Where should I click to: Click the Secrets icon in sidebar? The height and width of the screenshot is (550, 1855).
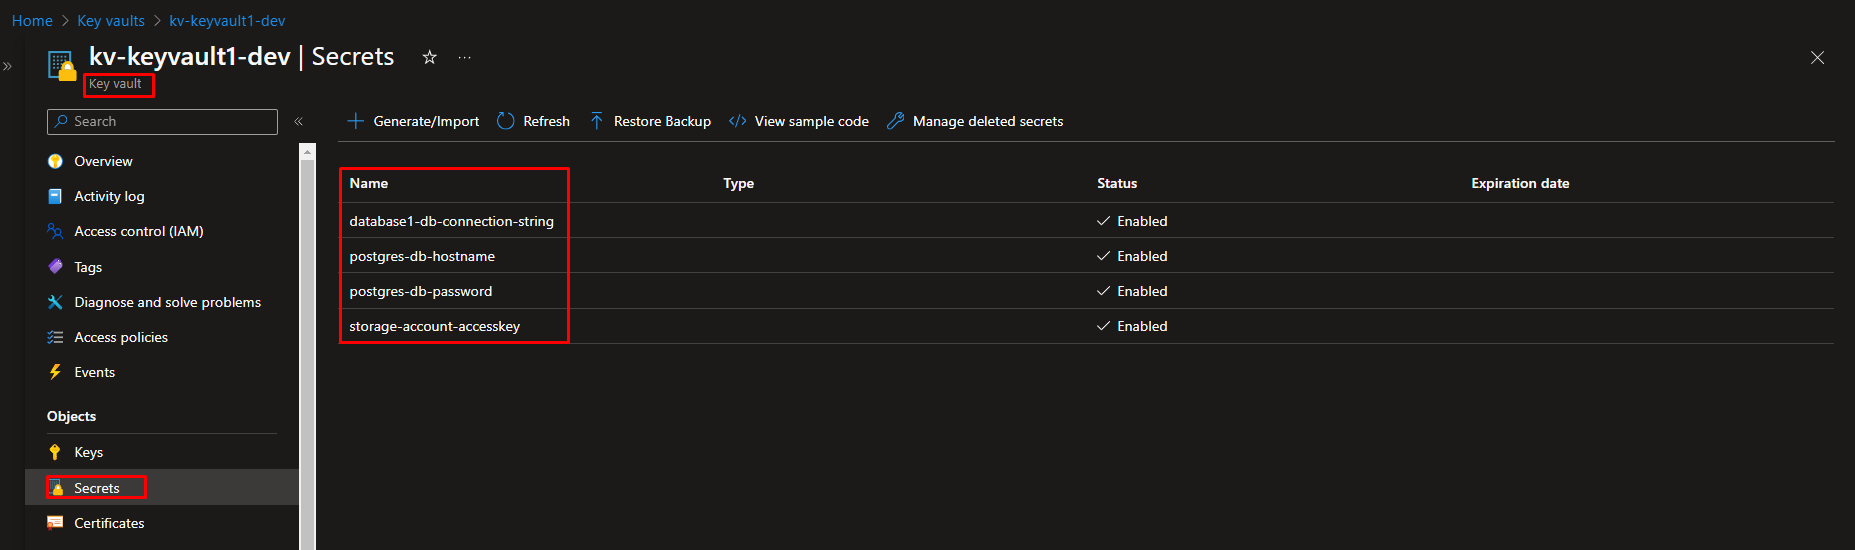point(57,488)
